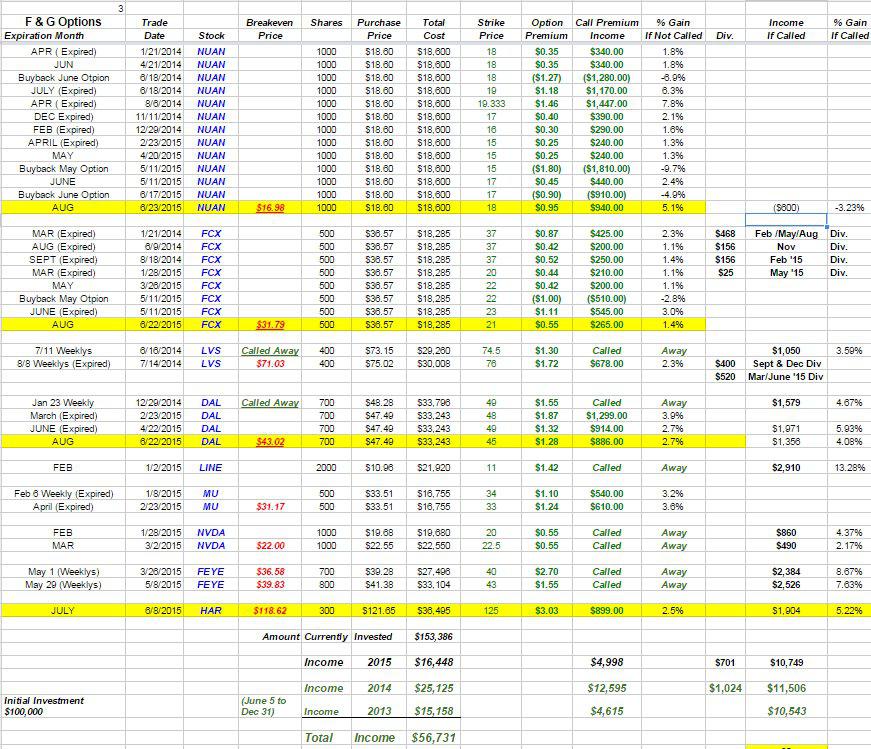
Task: Select LVS breakeven price "$71.03"
Action: click(270, 363)
